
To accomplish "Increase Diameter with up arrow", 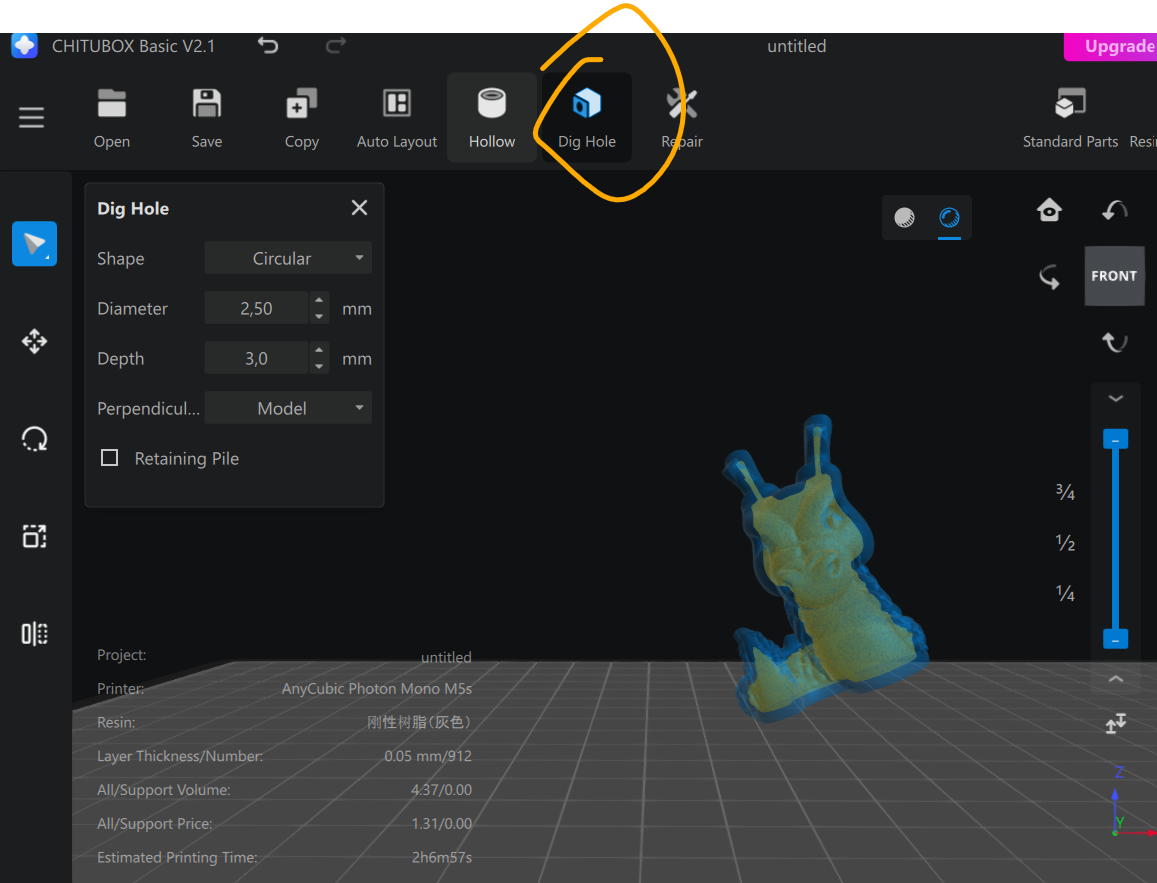I will coord(319,300).
